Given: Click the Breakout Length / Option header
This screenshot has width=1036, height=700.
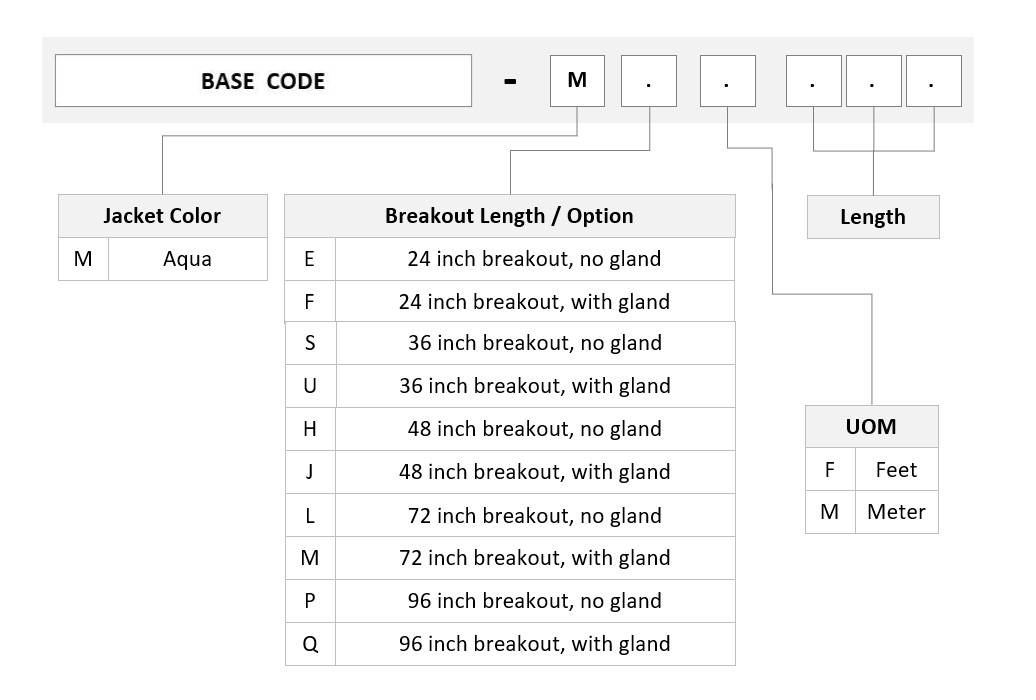Looking at the screenshot, I should [509, 215].
